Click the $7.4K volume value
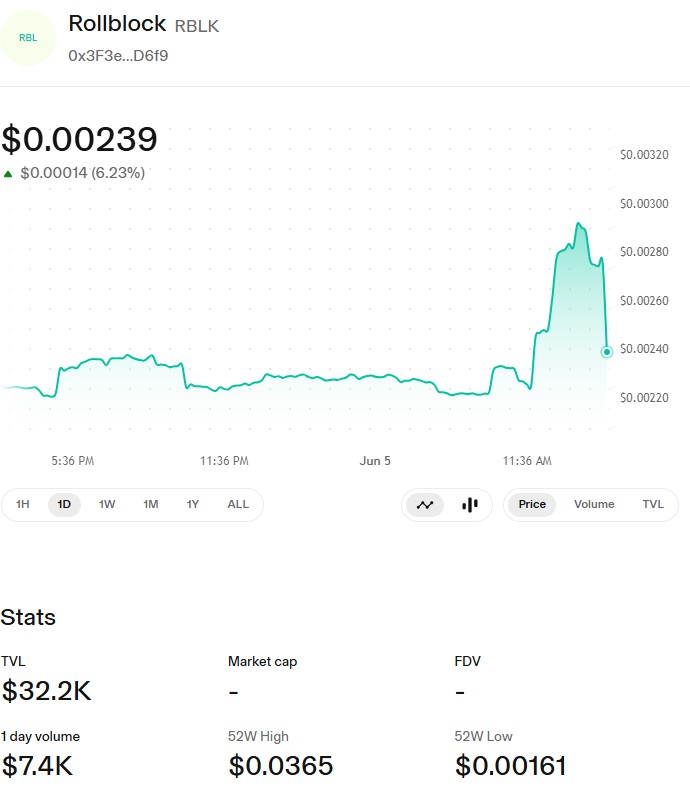The image size is (690, 794). pyautogui.click(x=37, y=766)
